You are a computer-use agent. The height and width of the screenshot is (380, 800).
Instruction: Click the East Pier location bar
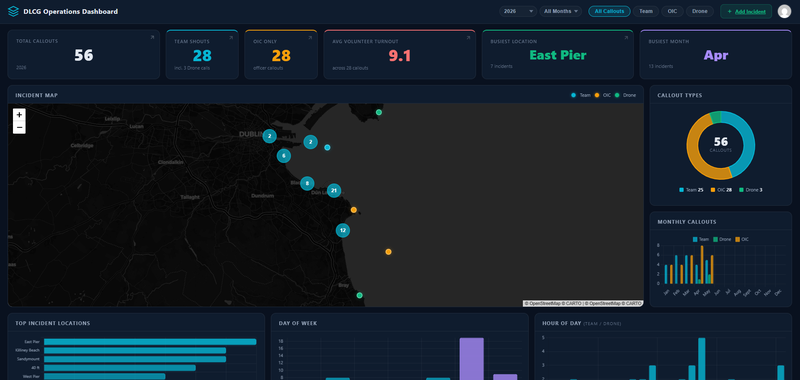150,342
